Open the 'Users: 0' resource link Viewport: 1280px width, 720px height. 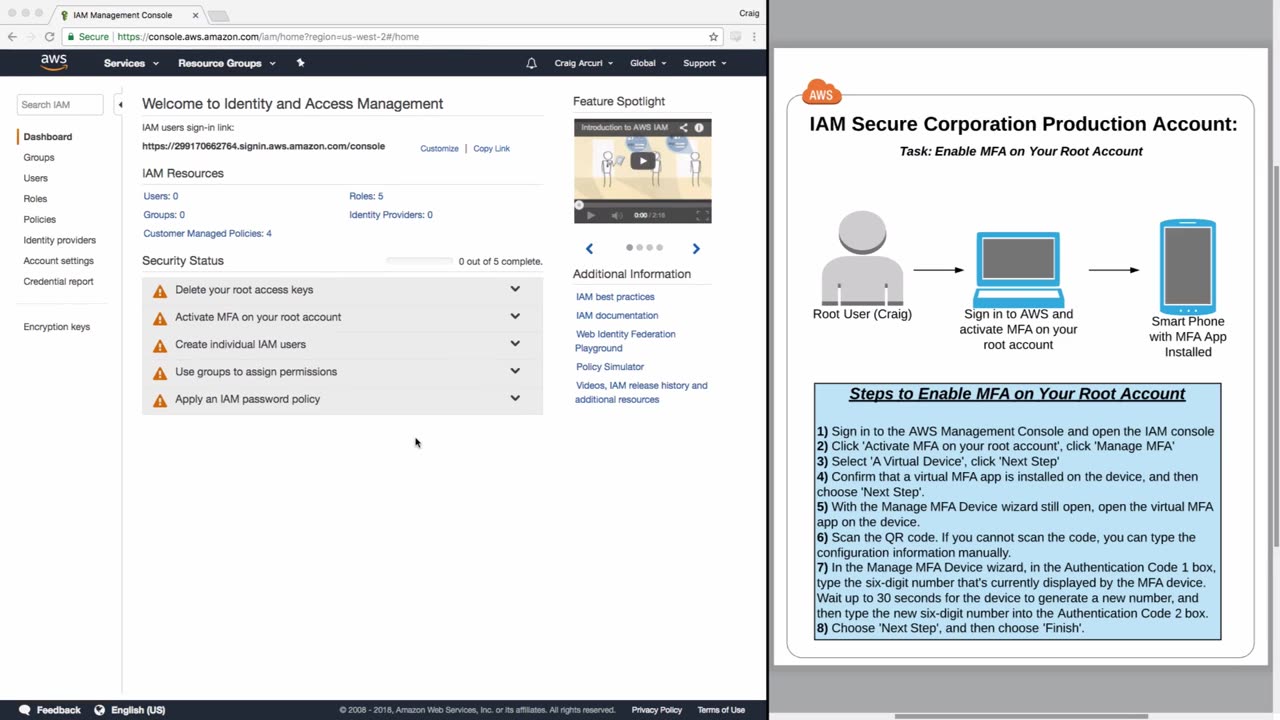(x=161, y=196)
